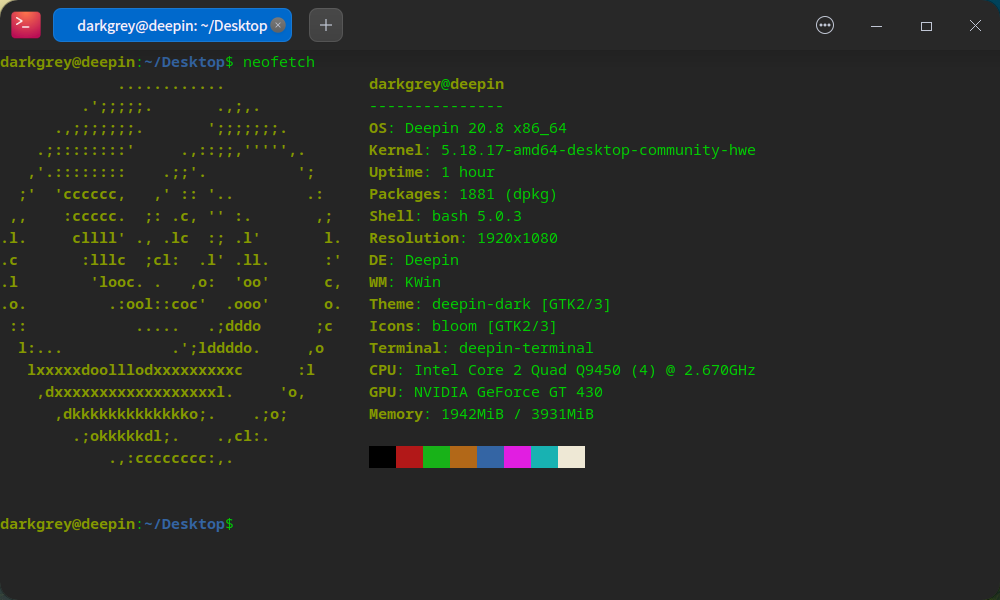This screenshot has width=1000, height=600.
Task: Click the 'darkgrey@deepin' neofetch header
Action: 436,84
